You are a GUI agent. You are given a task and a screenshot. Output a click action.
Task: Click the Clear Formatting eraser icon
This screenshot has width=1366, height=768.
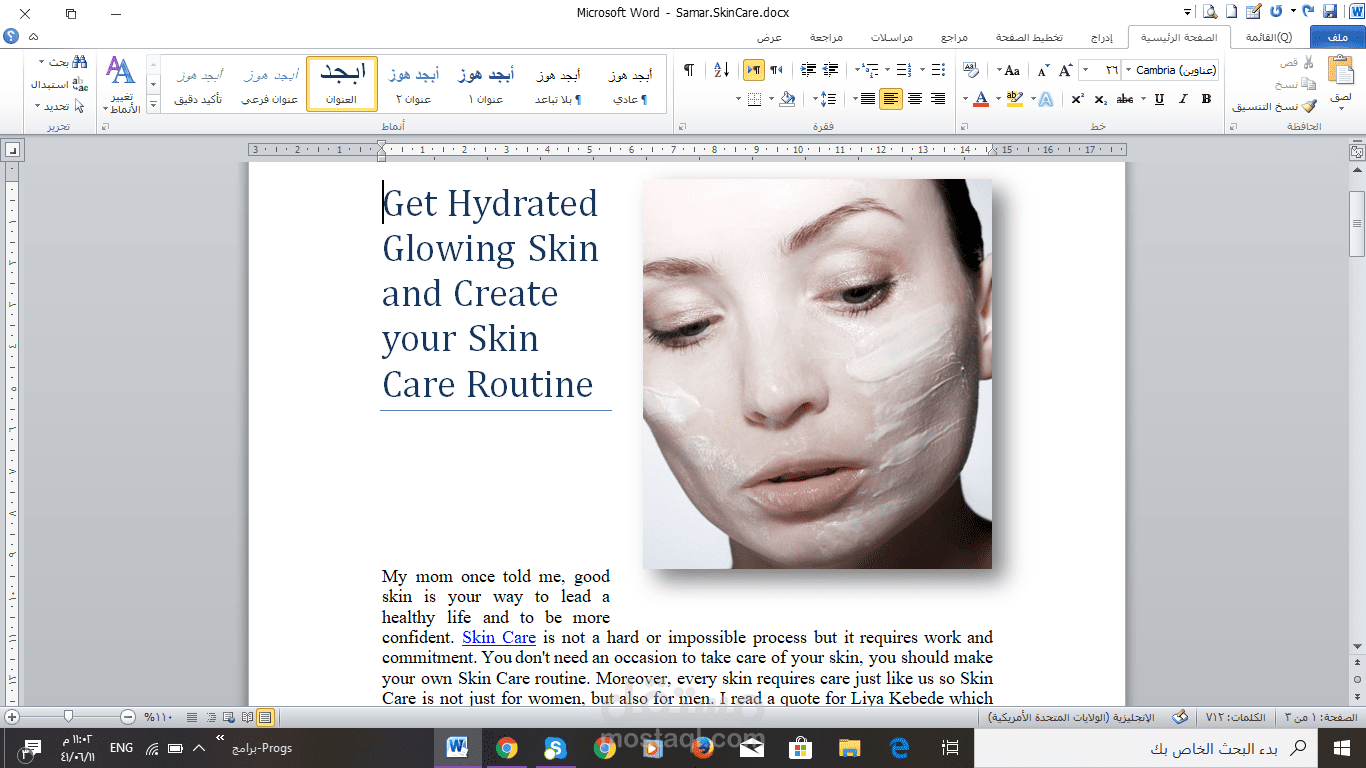[x=971, y=70]
